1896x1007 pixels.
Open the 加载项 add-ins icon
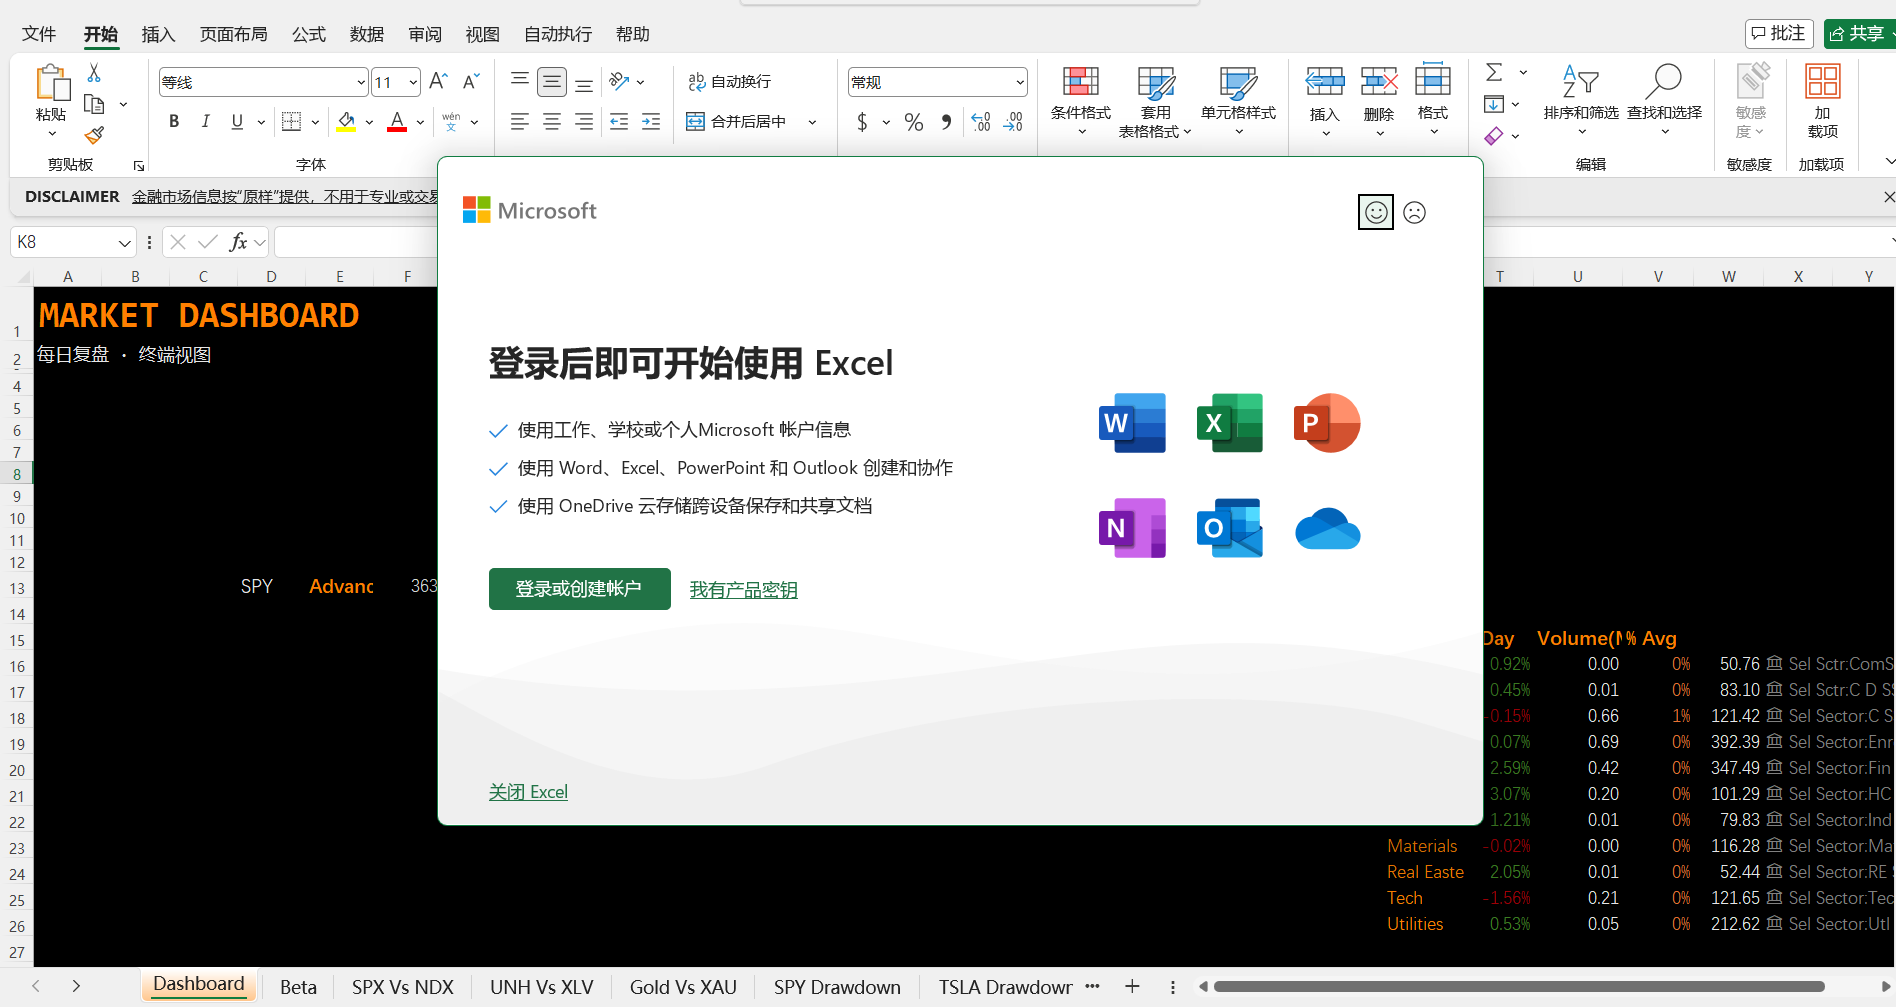(1822, 100)
